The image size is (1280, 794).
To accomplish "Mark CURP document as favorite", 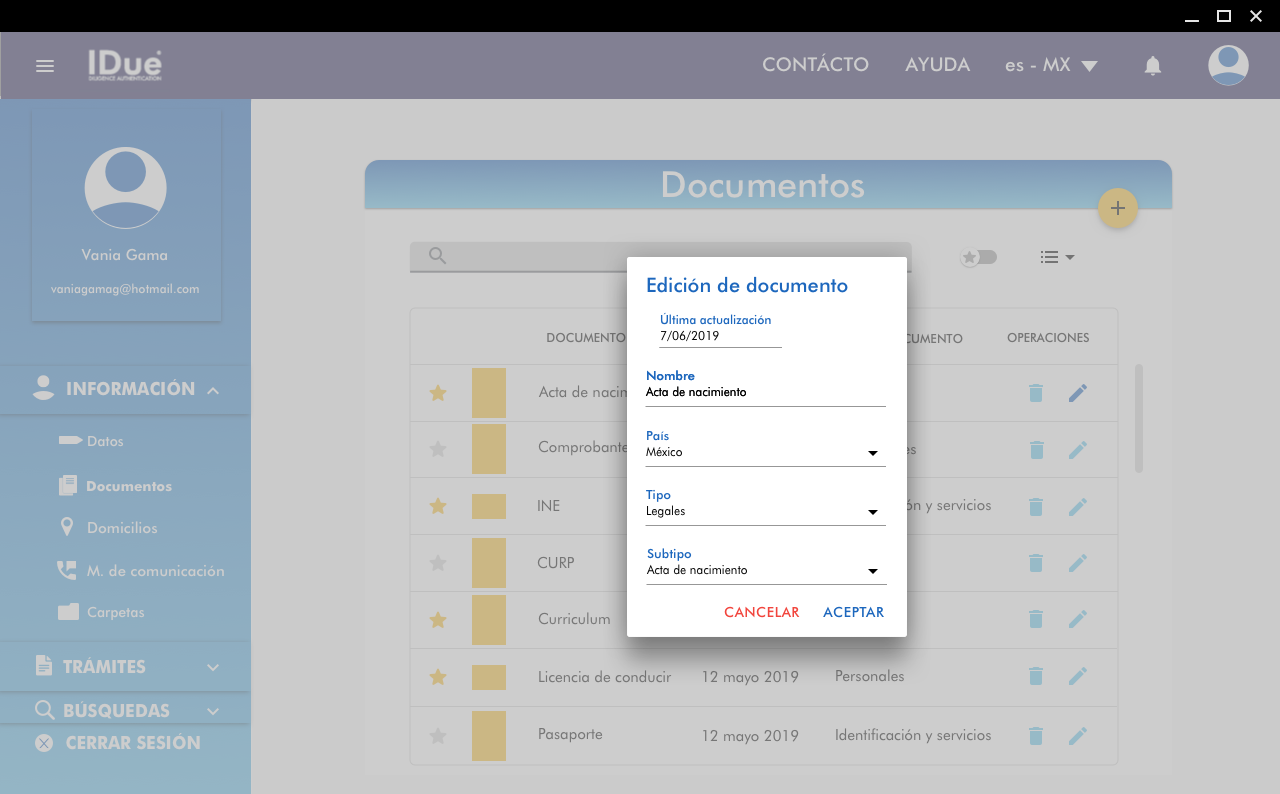I will 437,563.
